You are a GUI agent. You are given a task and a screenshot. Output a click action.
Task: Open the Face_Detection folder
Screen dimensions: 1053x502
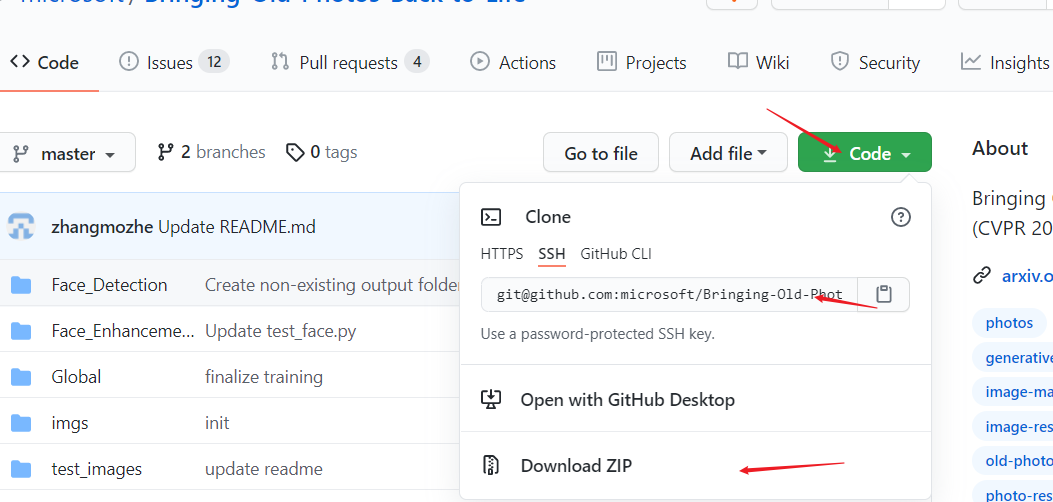point(109,285)
